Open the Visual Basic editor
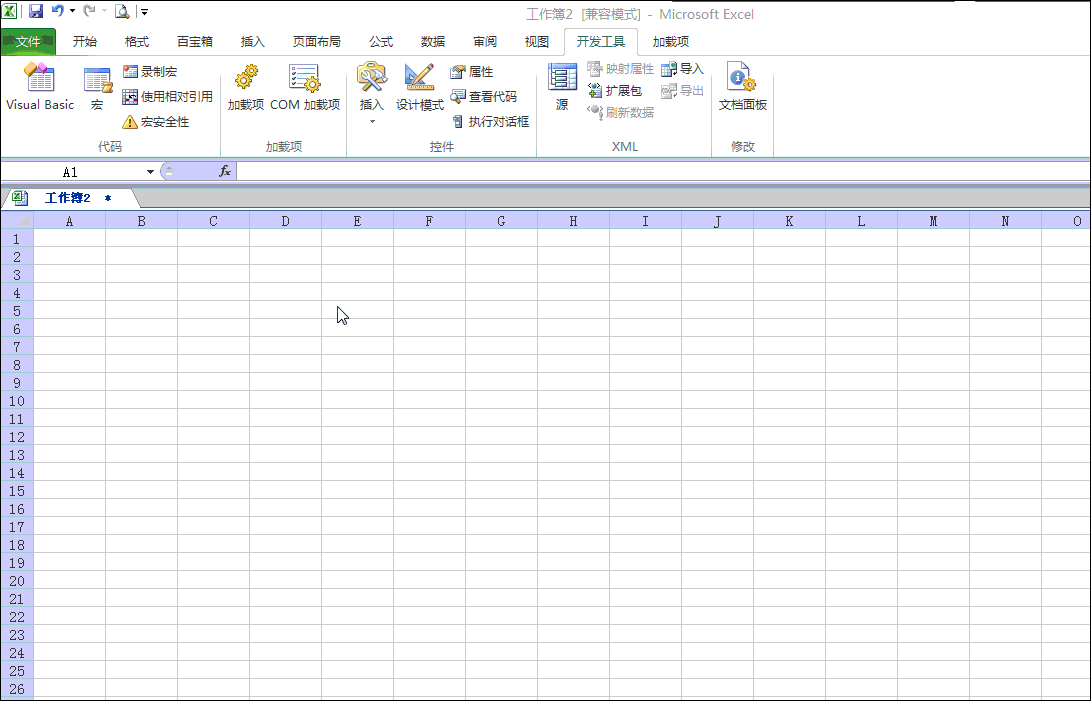This screenshot has width=1091, height=701. pyautogui.click(x=39, y=88)
